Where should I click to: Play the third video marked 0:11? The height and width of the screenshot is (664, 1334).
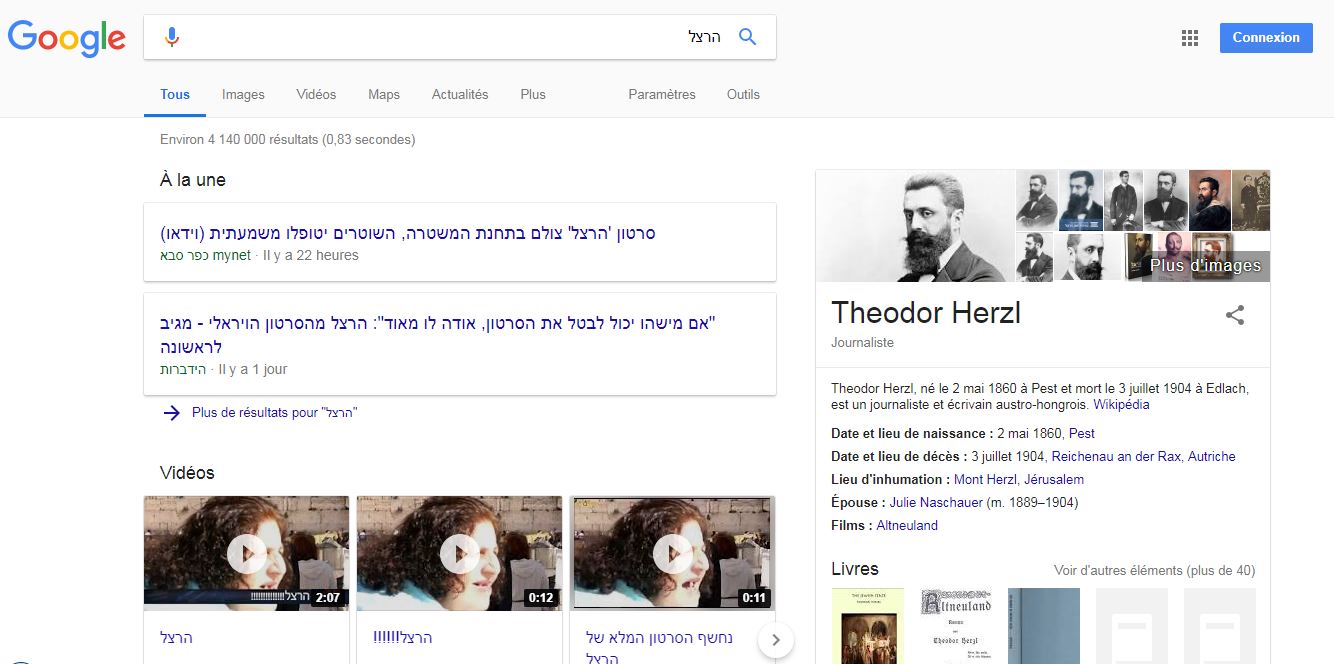[672, 552]
